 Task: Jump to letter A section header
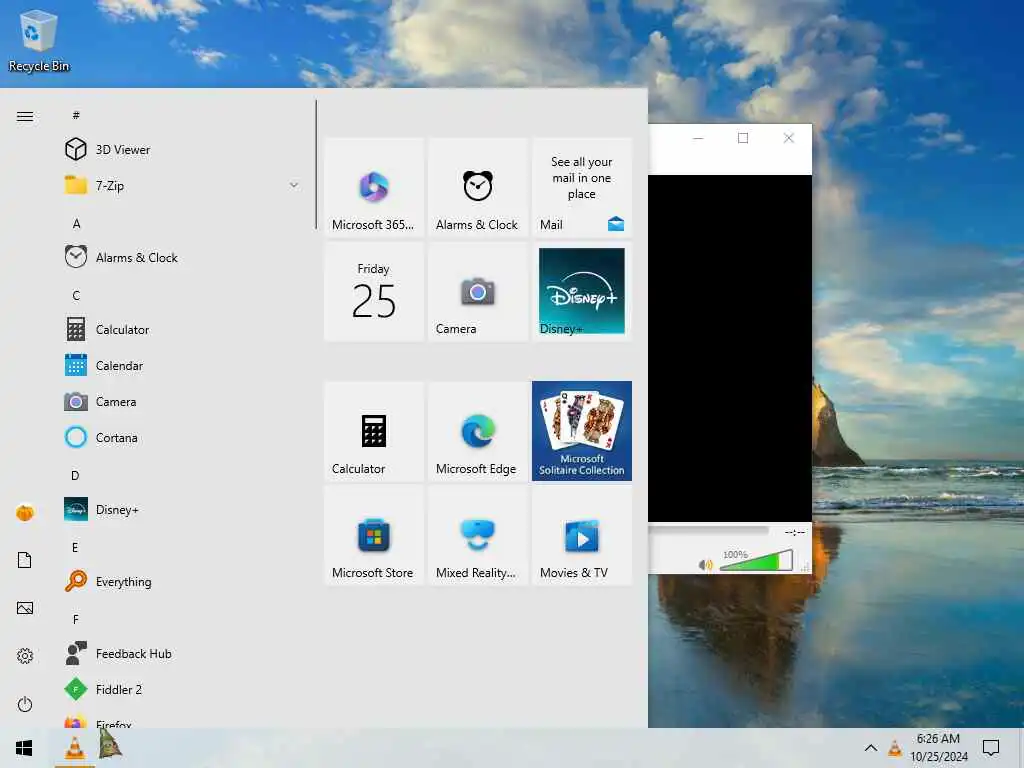76,224
